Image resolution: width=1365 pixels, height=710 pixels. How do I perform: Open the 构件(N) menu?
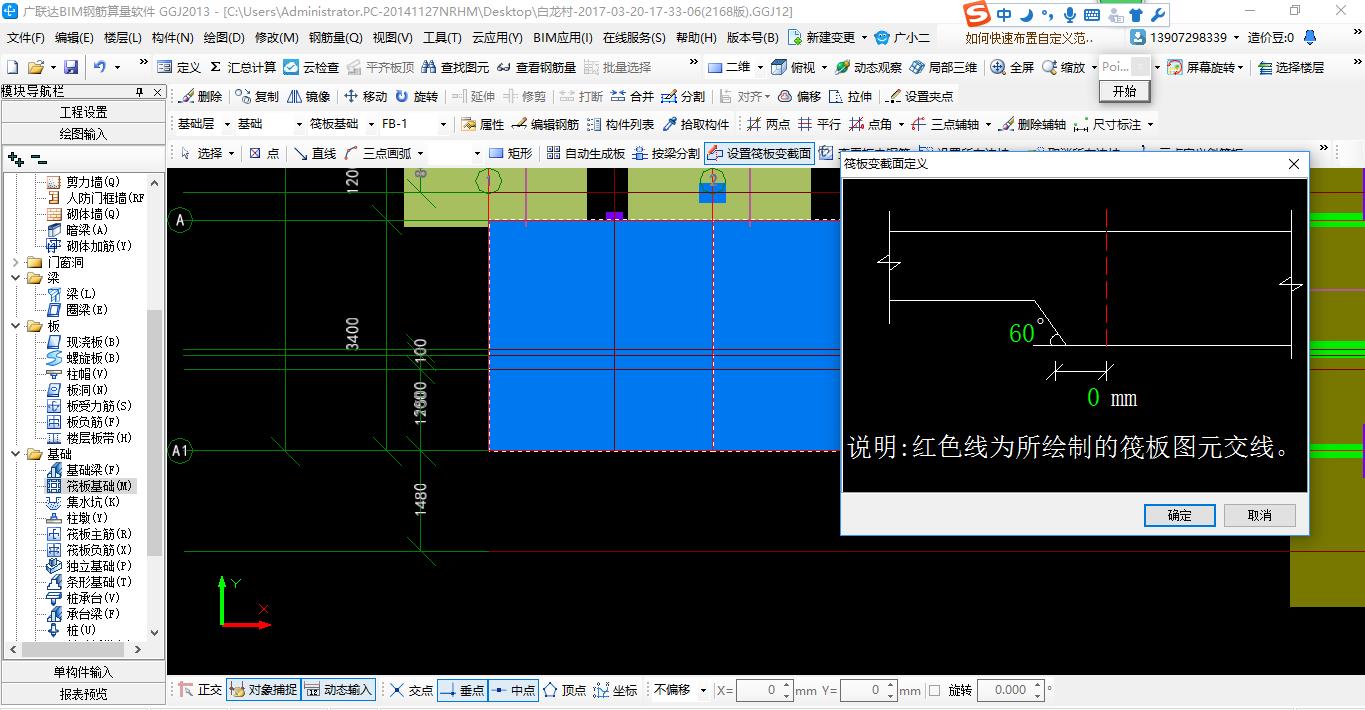(173, 38)
